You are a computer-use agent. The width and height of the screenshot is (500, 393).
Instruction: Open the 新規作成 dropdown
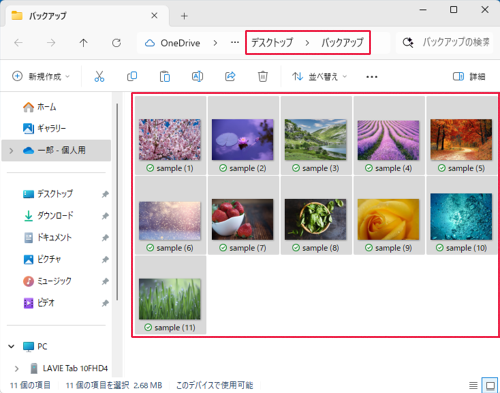pos(41,76)
